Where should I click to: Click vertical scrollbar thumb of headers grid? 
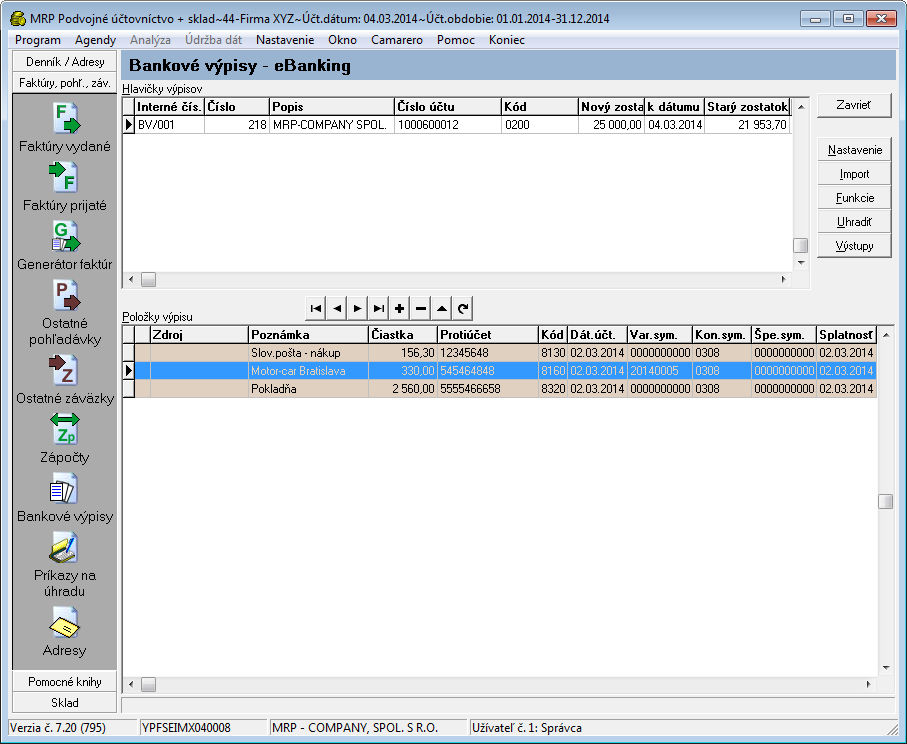(x=801, y=245)
